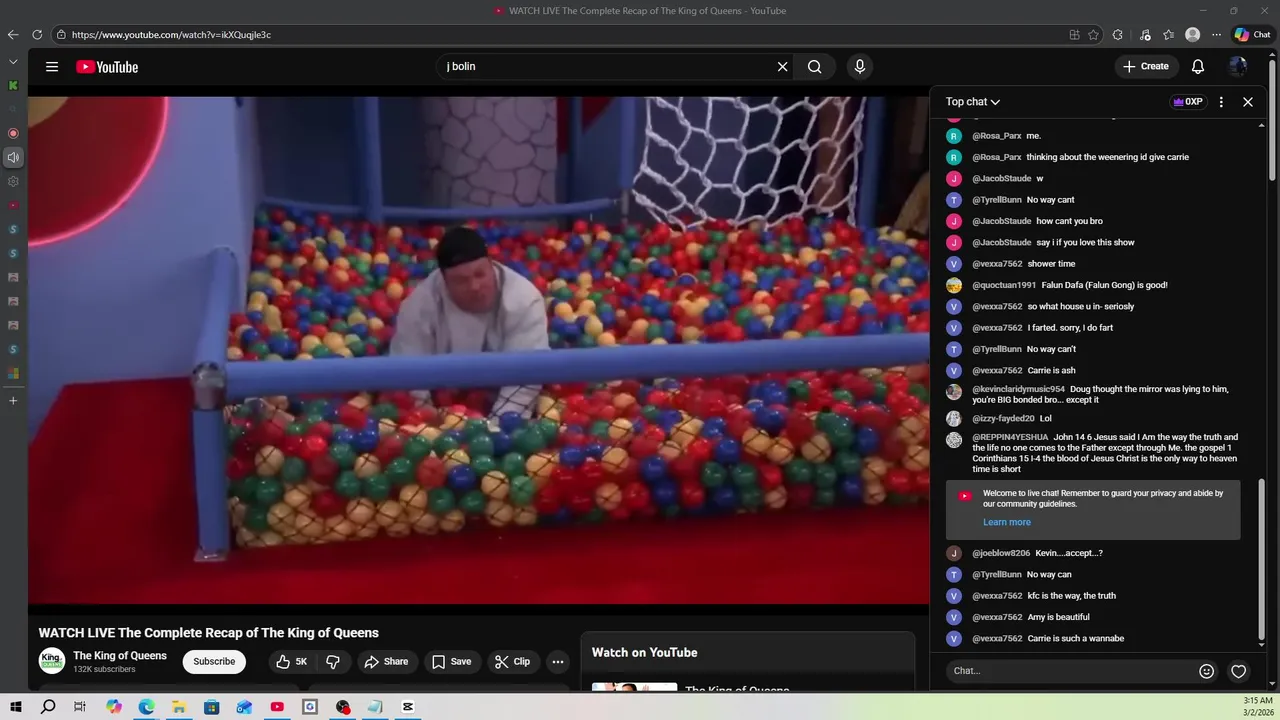The image size is (1280, 720).
Task: Open more actions menu below video
Action: pyautogui.click(x=558, y=661)
